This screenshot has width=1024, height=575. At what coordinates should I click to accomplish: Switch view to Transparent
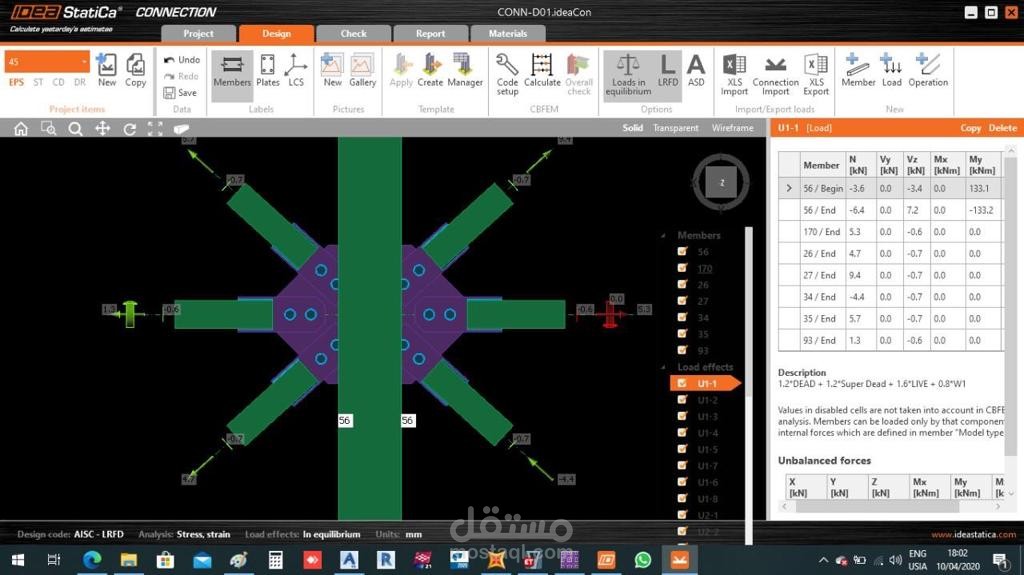point(675,128)
